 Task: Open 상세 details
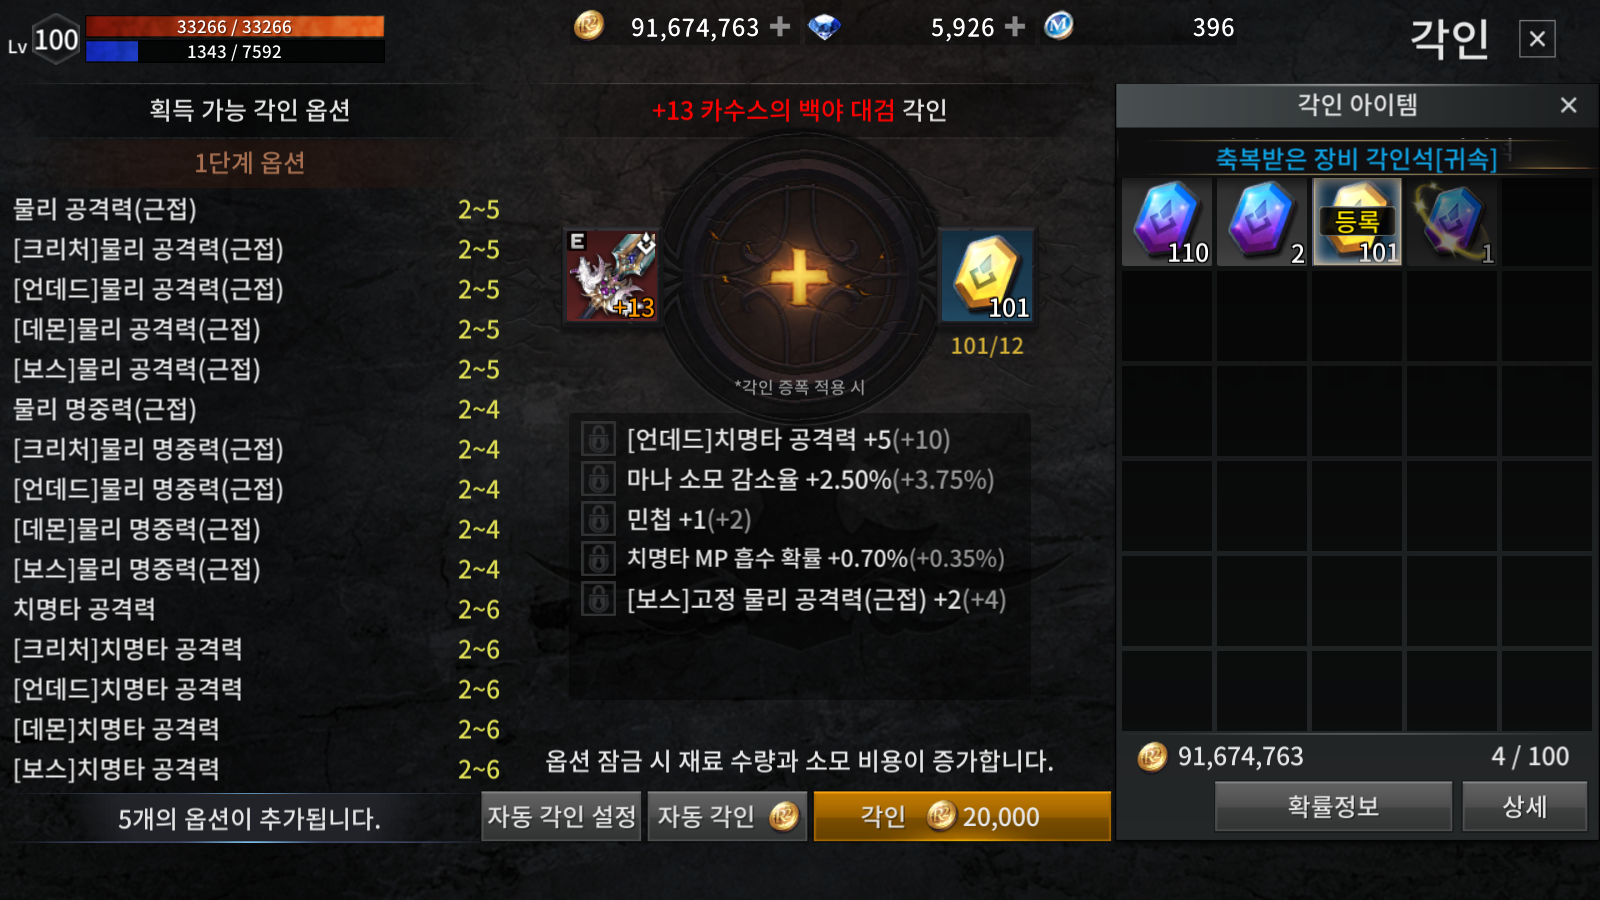pyautogui.click(x=1524, y=806)
